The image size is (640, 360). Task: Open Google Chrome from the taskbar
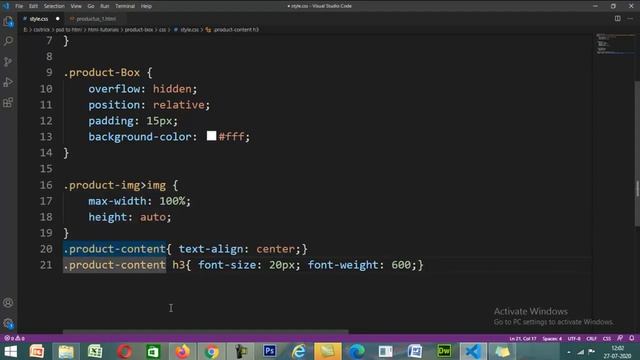pyautogui.click(x=211, y=351)
